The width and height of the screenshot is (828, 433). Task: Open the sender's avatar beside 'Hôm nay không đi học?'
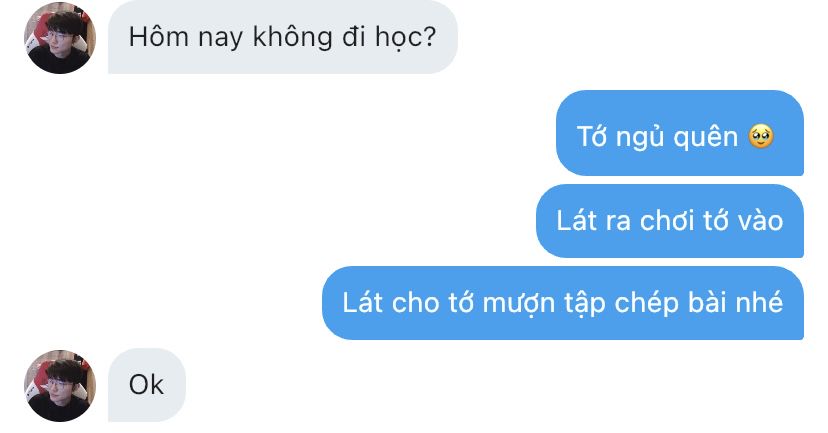60,38
